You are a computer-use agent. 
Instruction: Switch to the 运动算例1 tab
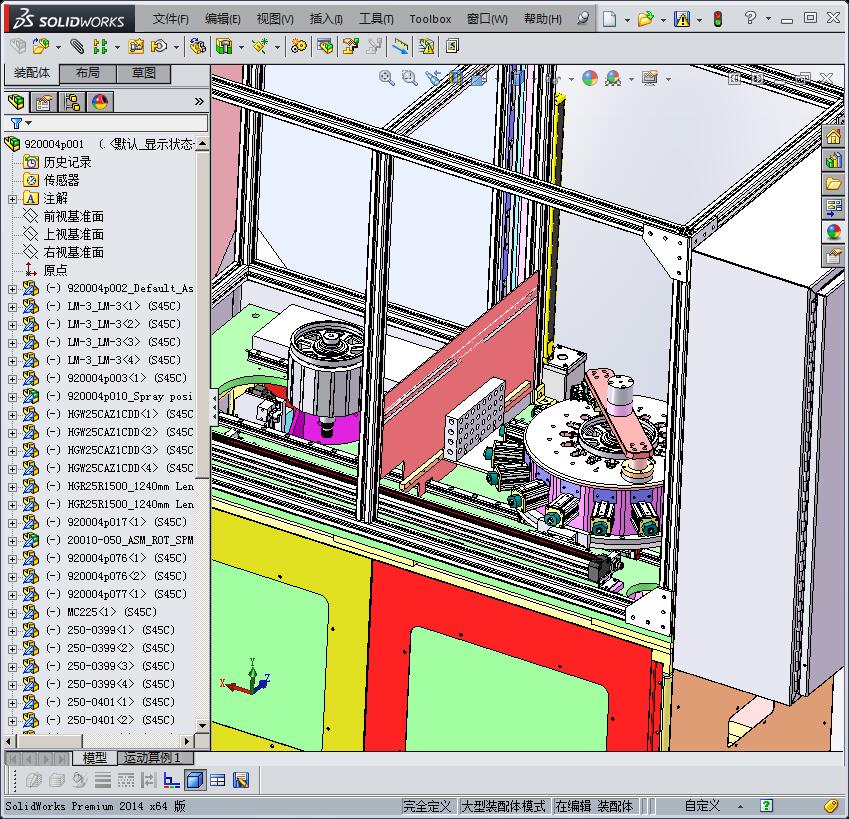click(155, 758)
